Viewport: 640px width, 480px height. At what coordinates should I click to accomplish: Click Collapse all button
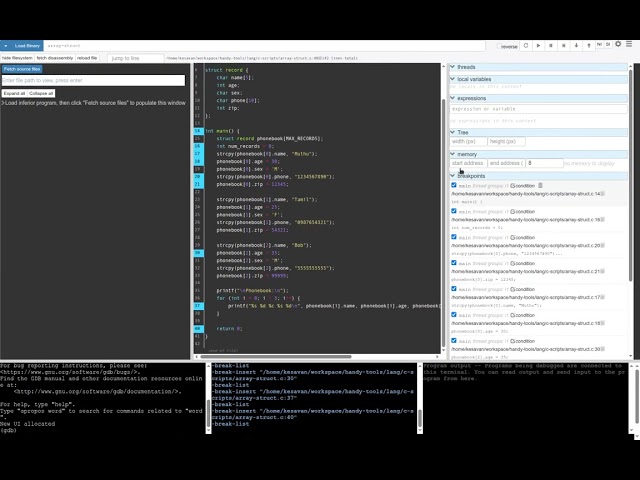(41, 93)
